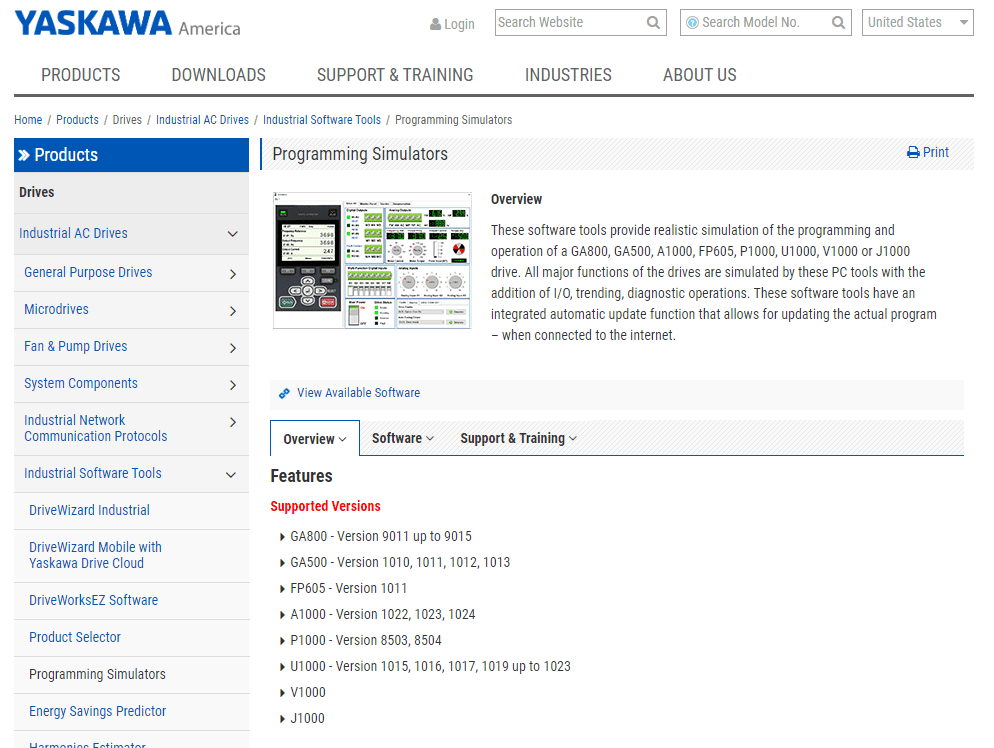This screenshot has width=994, height=748.
Task: Open DriveWorksEZ Software sidebar link
Action: click(93, 600)
